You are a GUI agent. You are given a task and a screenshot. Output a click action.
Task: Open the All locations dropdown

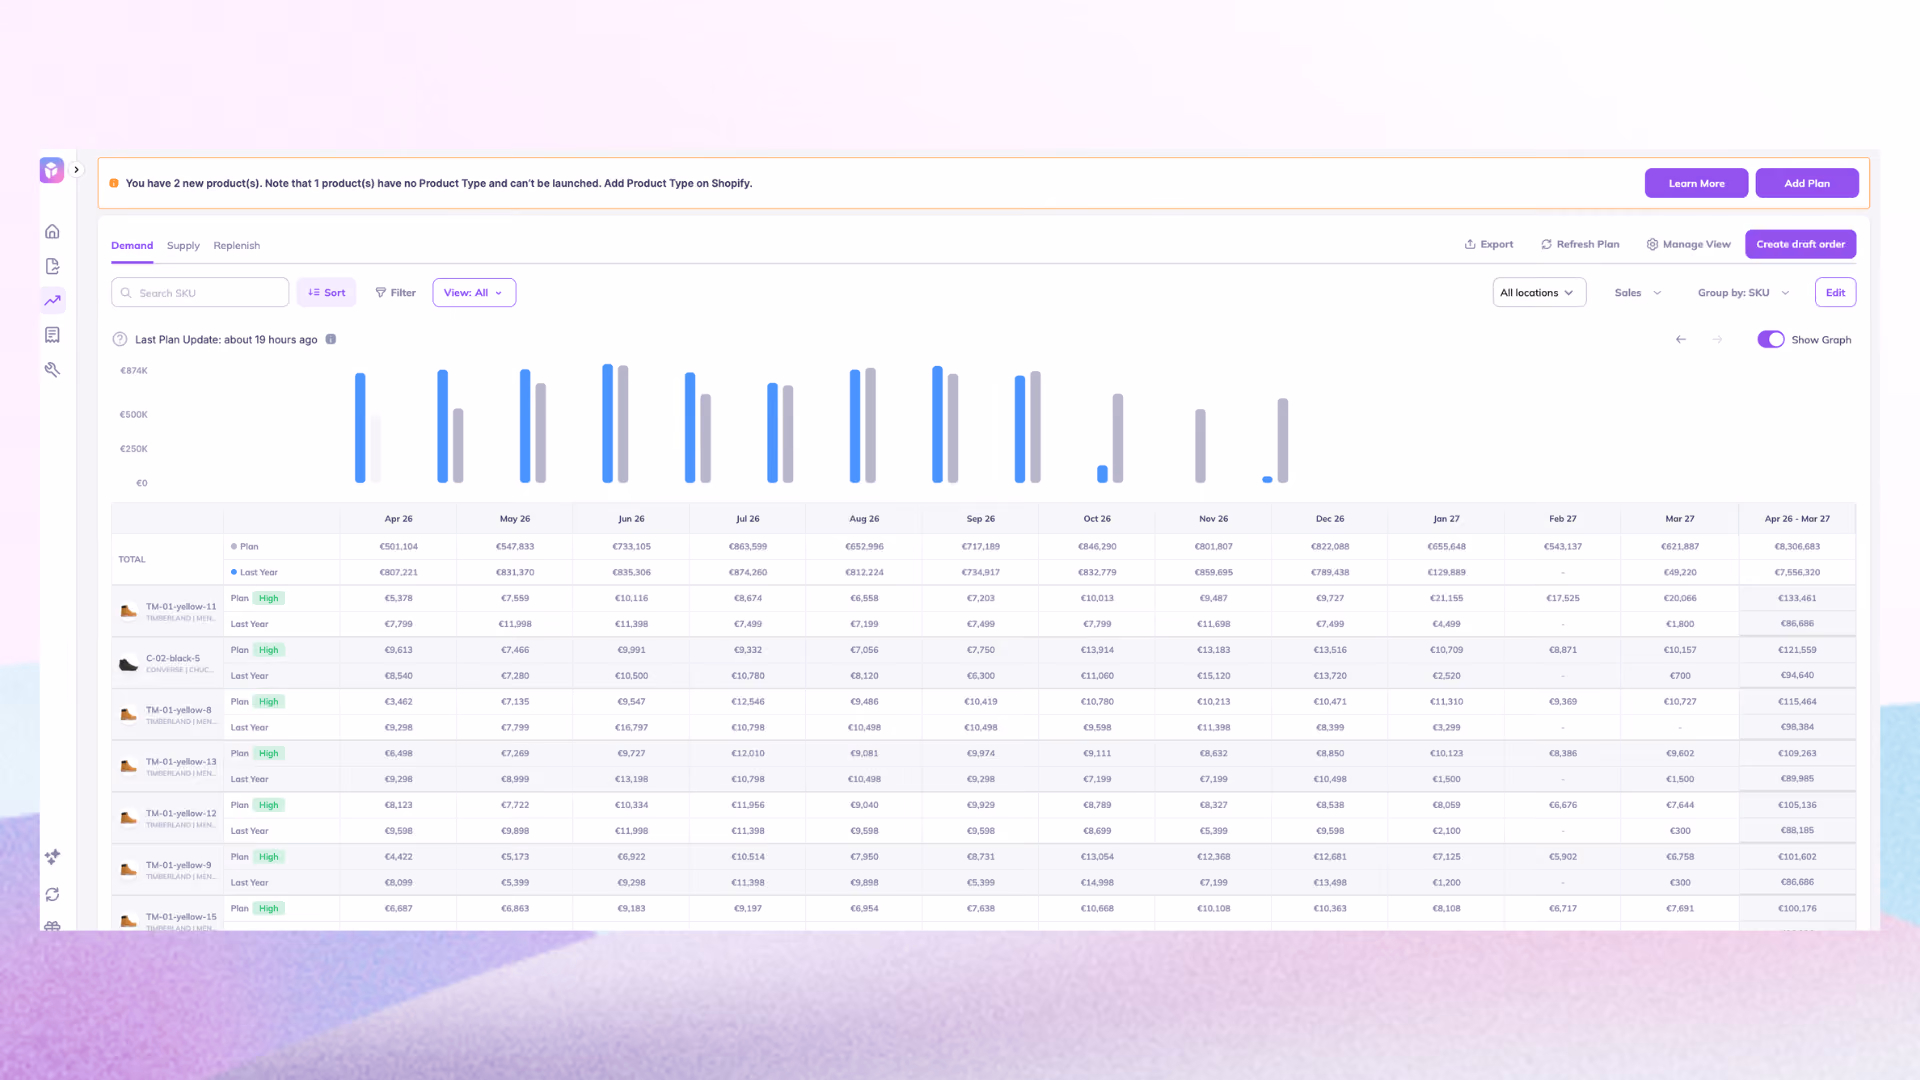[x=1539, y=293]
